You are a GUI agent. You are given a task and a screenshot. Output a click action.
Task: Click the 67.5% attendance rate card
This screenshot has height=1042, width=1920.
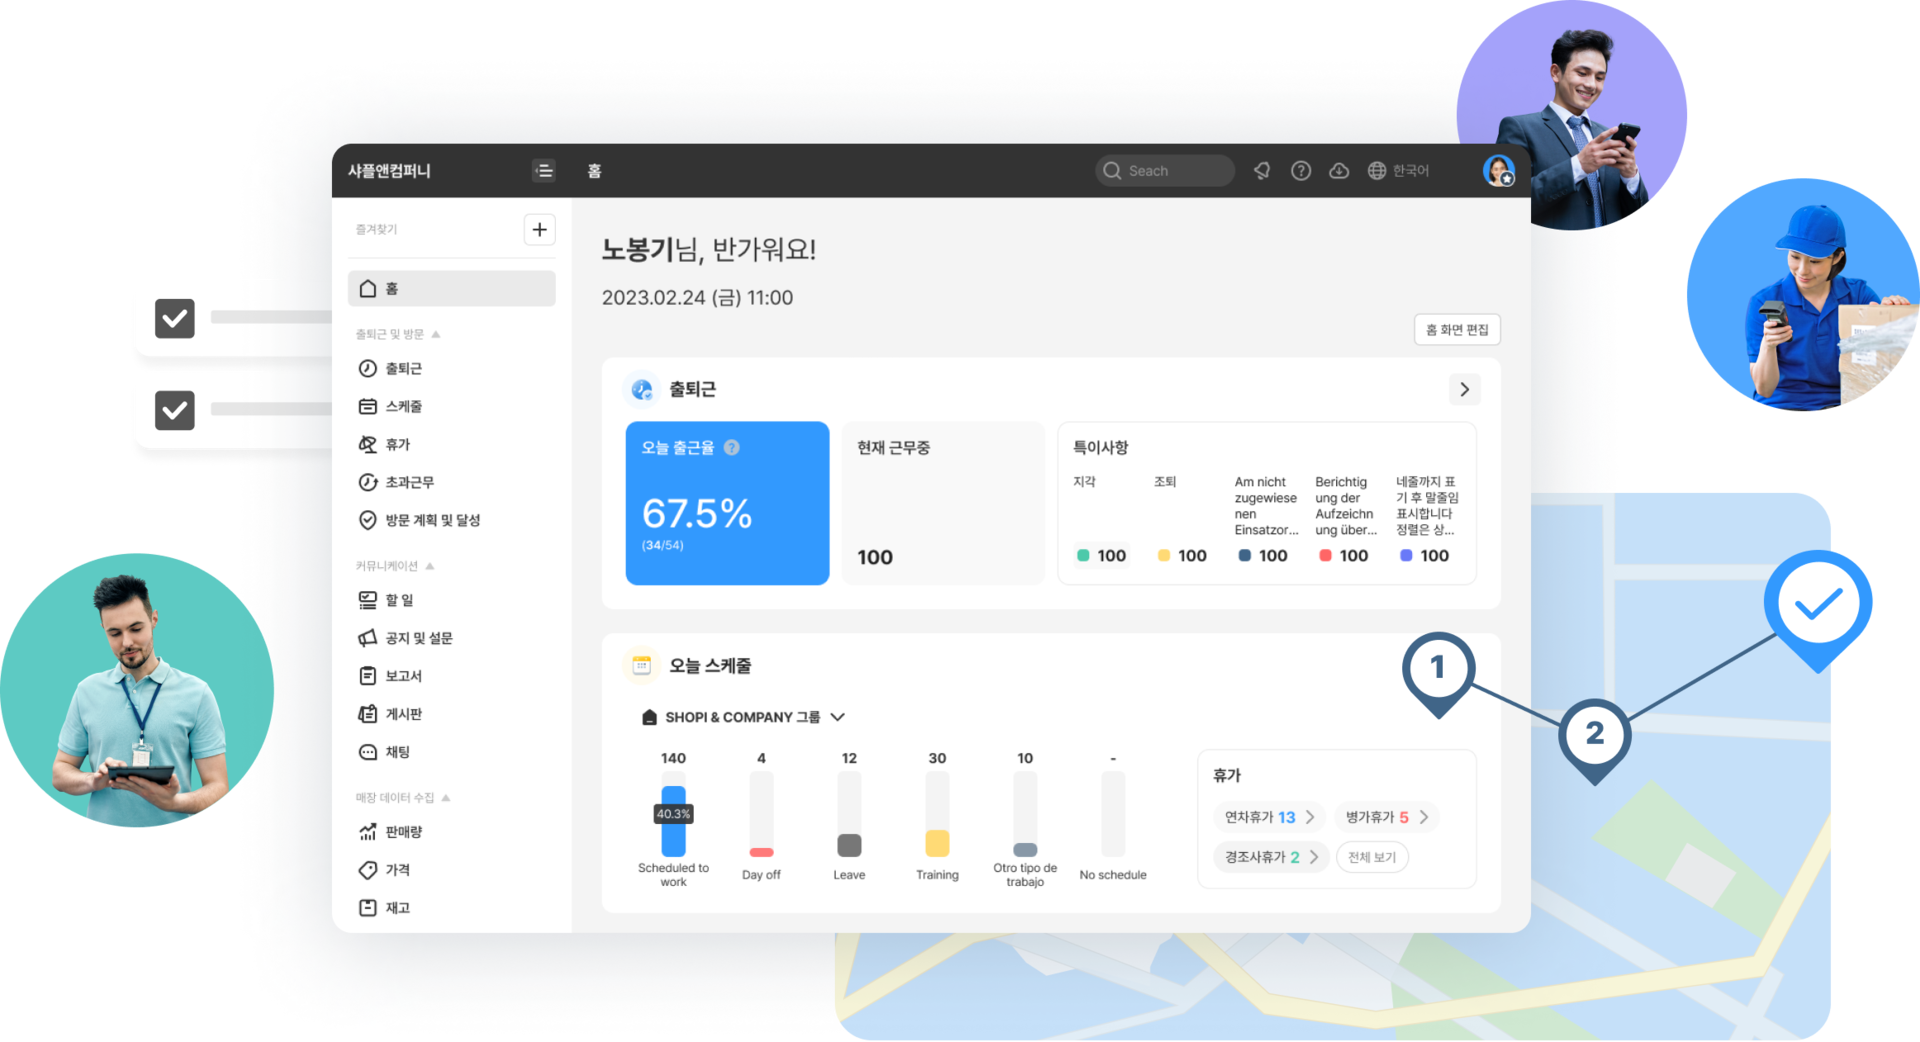727,503
